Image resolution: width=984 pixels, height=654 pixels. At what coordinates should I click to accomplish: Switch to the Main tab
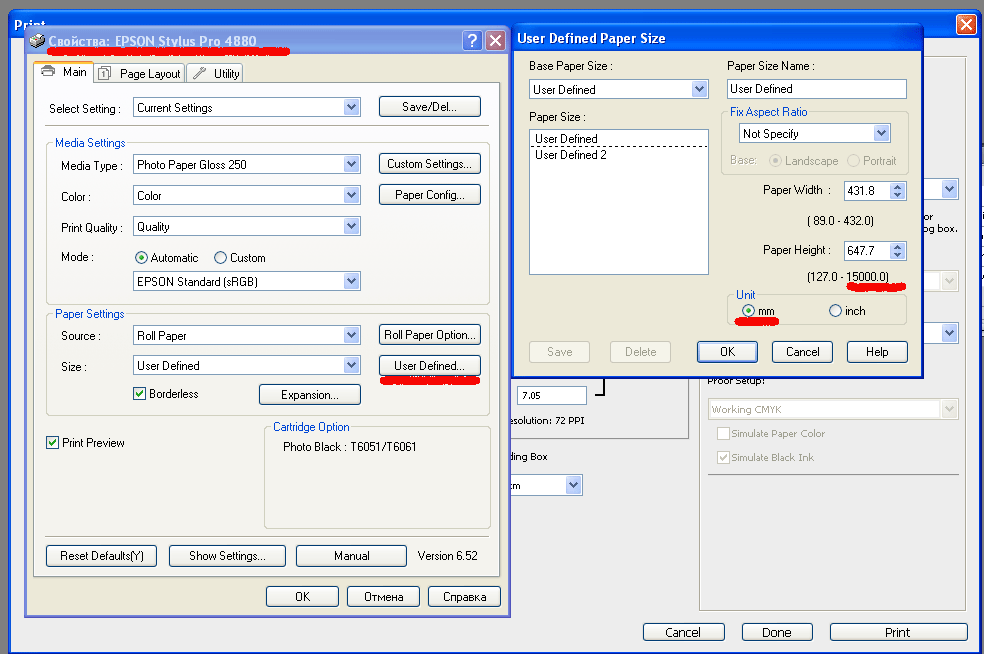(64, 72)
